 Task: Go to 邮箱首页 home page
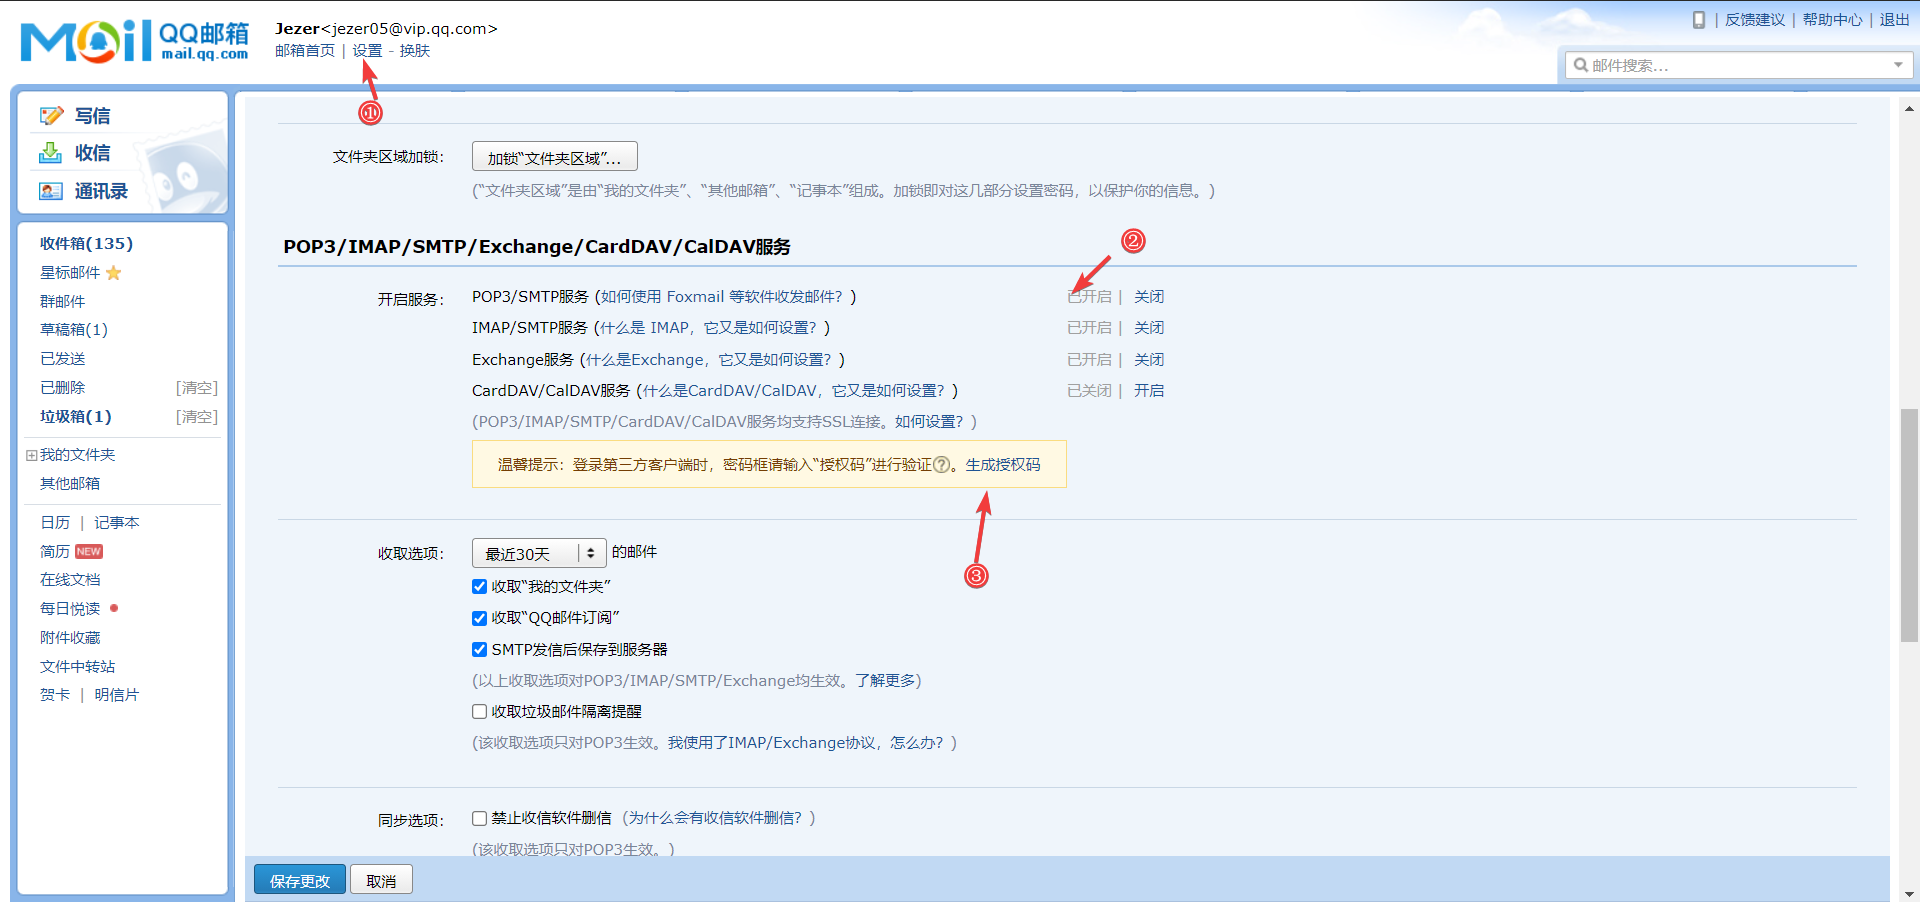click(305, 50)
